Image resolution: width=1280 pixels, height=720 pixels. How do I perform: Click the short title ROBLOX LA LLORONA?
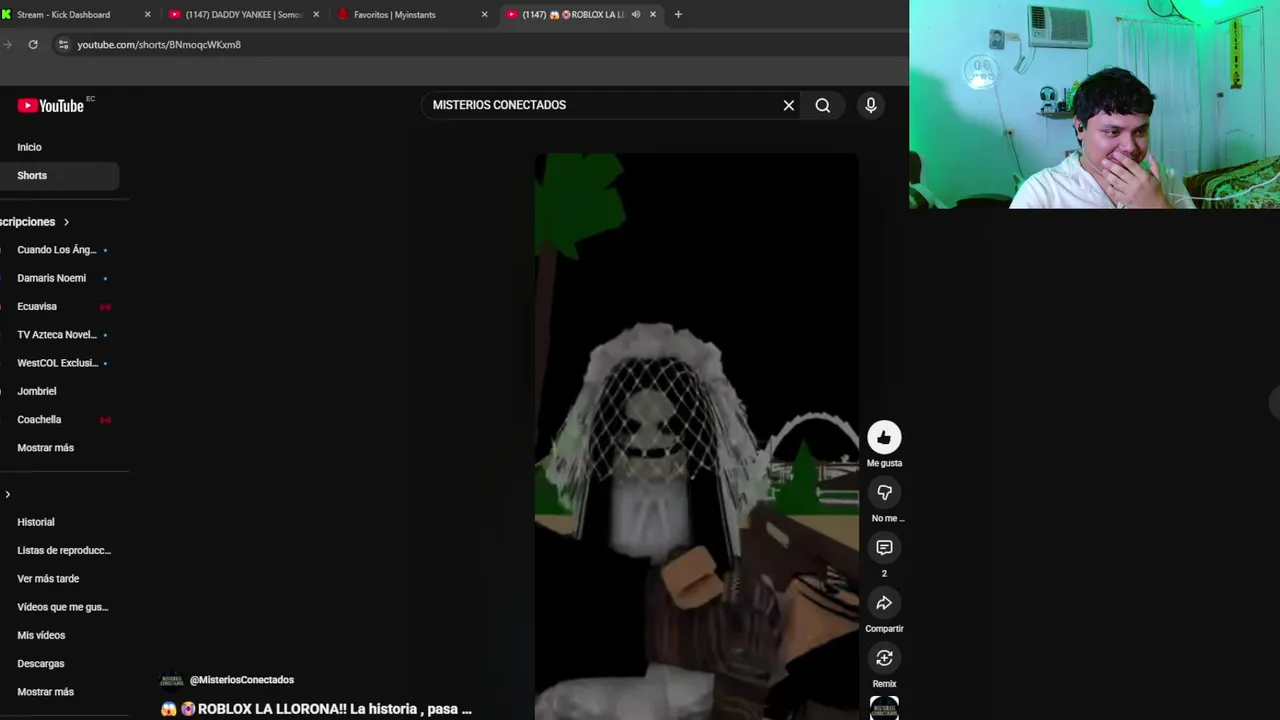click(x=316, y=709)
